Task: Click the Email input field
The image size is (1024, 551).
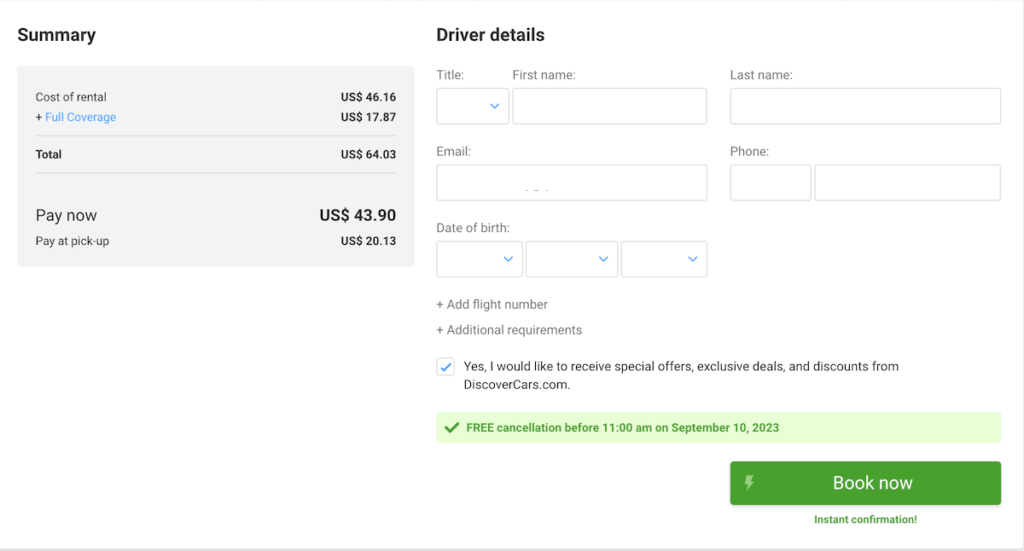Action: 571,182
